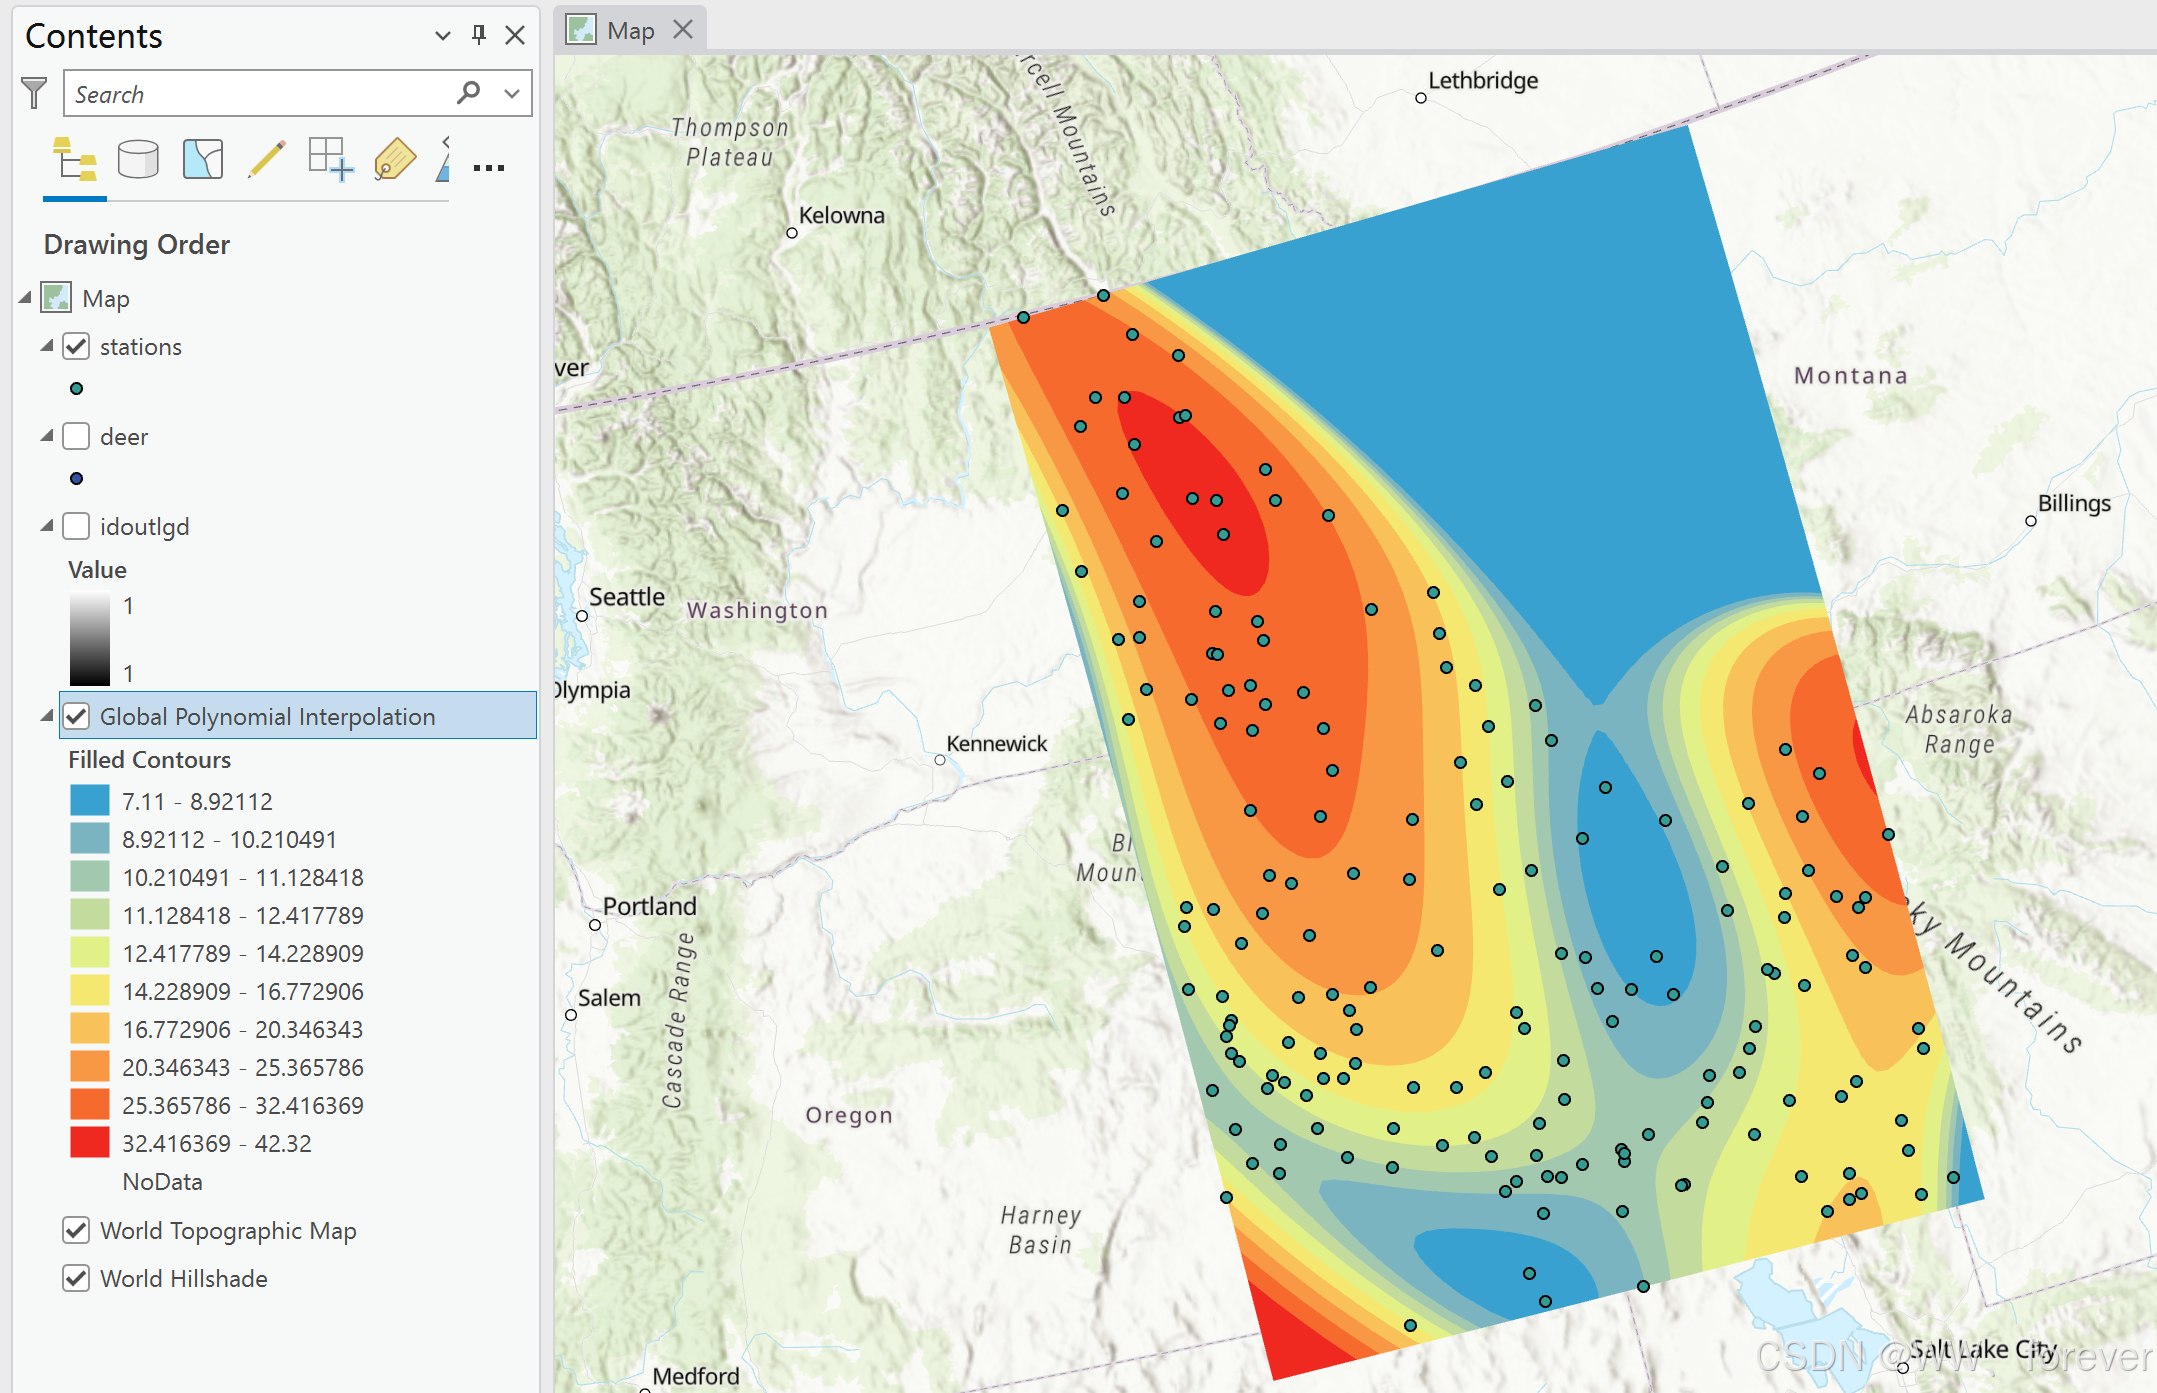Click the Portland label on map
Screen dimensions: 2157x1393
(650, 906)
